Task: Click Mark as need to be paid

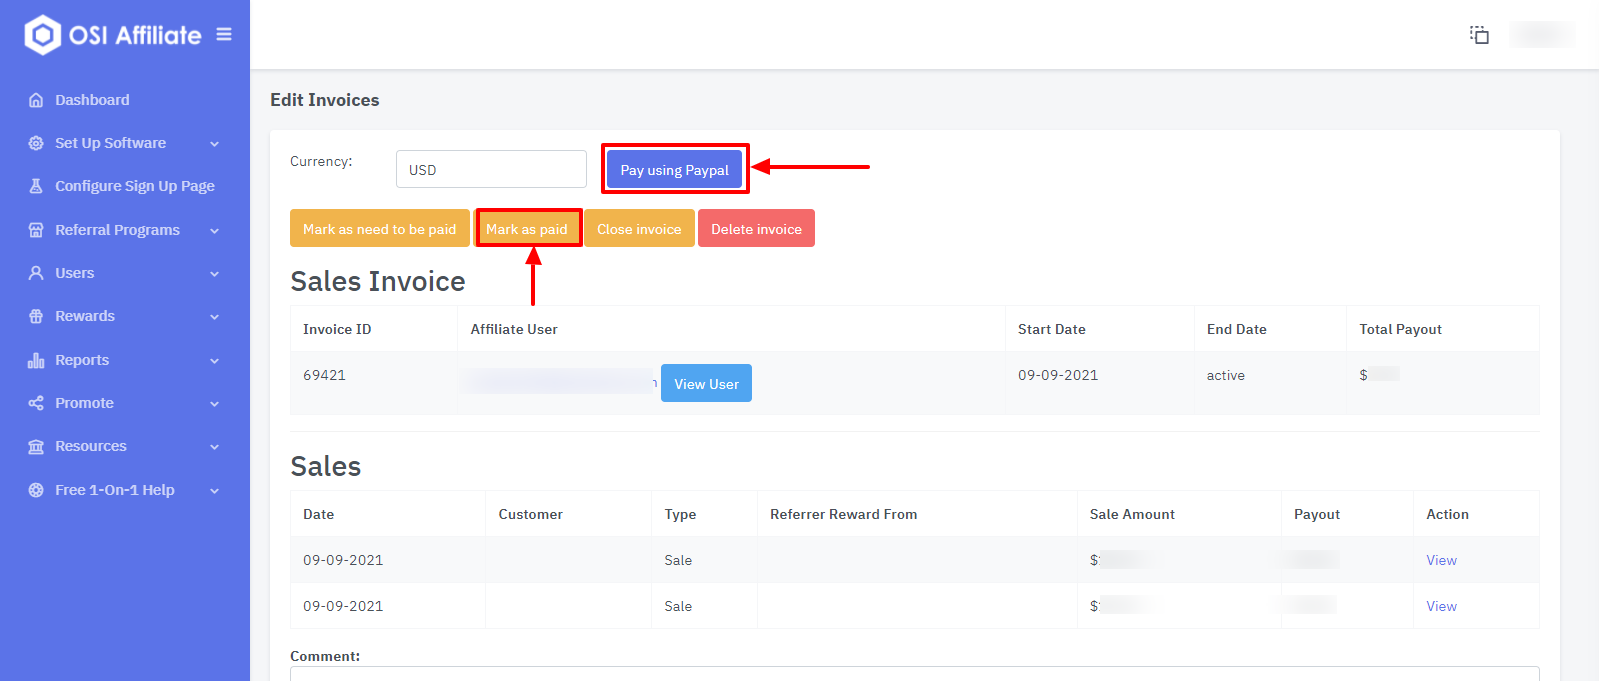Action: [x=379, y=228]
